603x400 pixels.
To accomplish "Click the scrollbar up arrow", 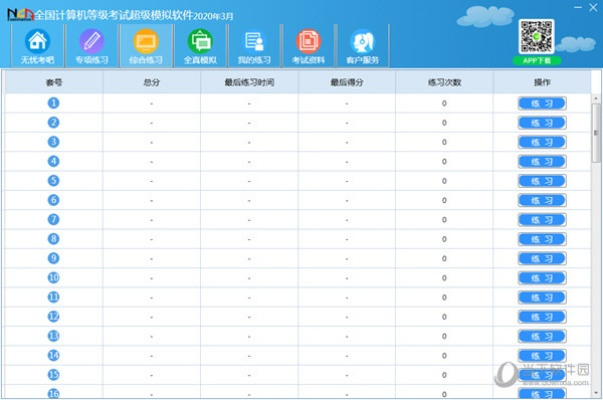I will [x=596, y=99].
